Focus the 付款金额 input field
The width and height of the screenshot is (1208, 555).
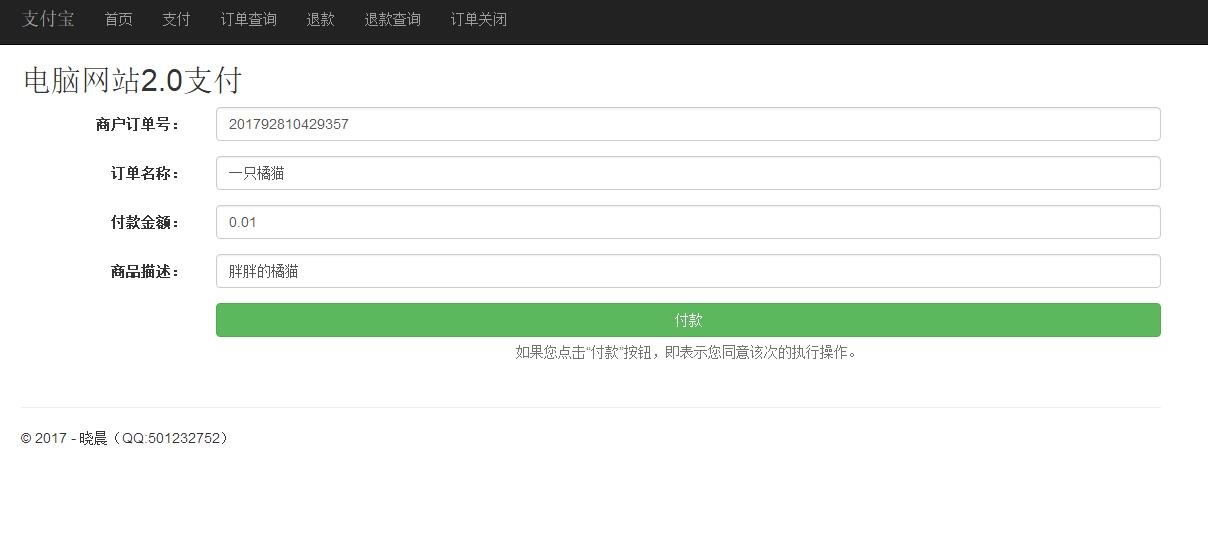688,222
